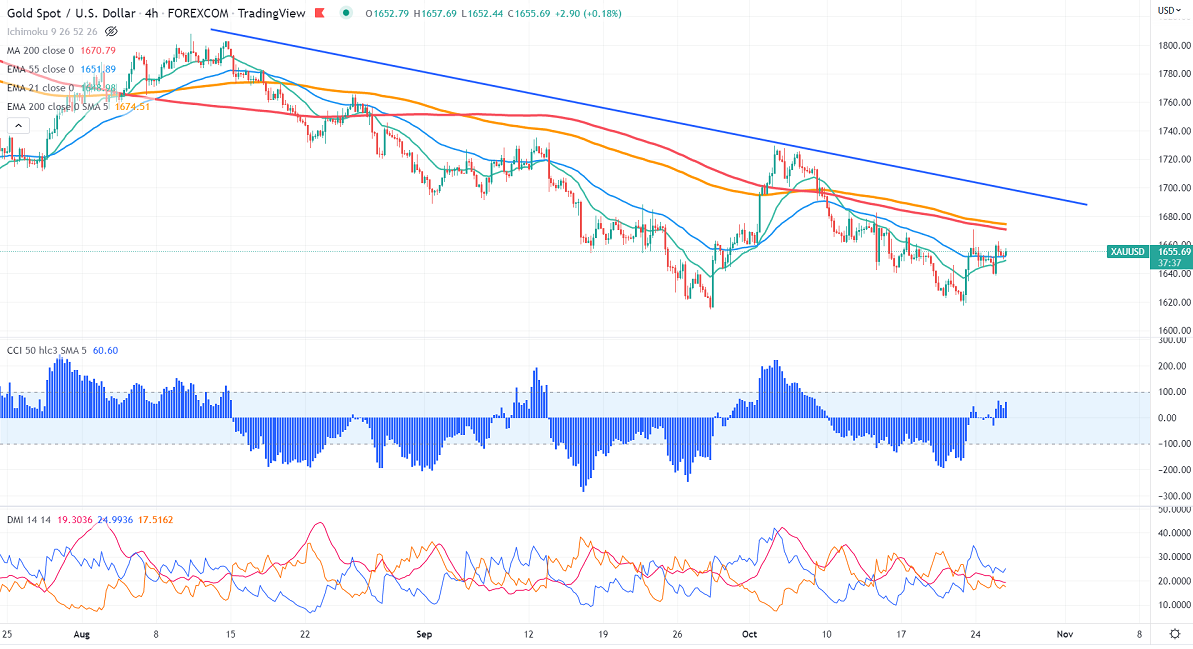The height and width of the screenshot is (649, 1193).
Task: Click the TradingView source label
Action: (x=272, y=13)
